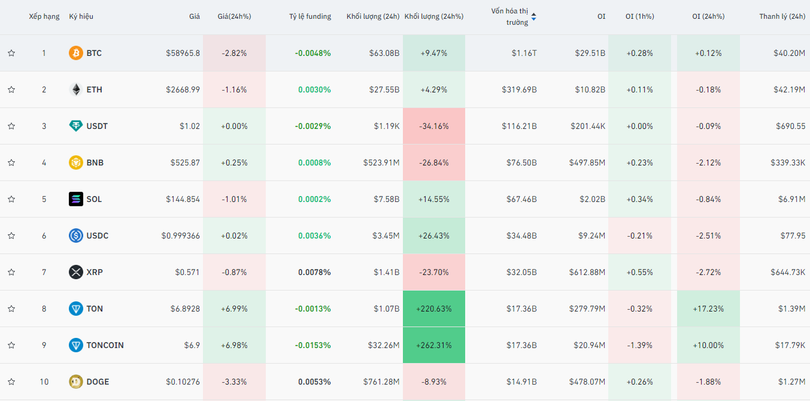Click the Thanh lý (24h) column header
The width and height of the screenshot is (810, 401).
(x=781, y=17)
